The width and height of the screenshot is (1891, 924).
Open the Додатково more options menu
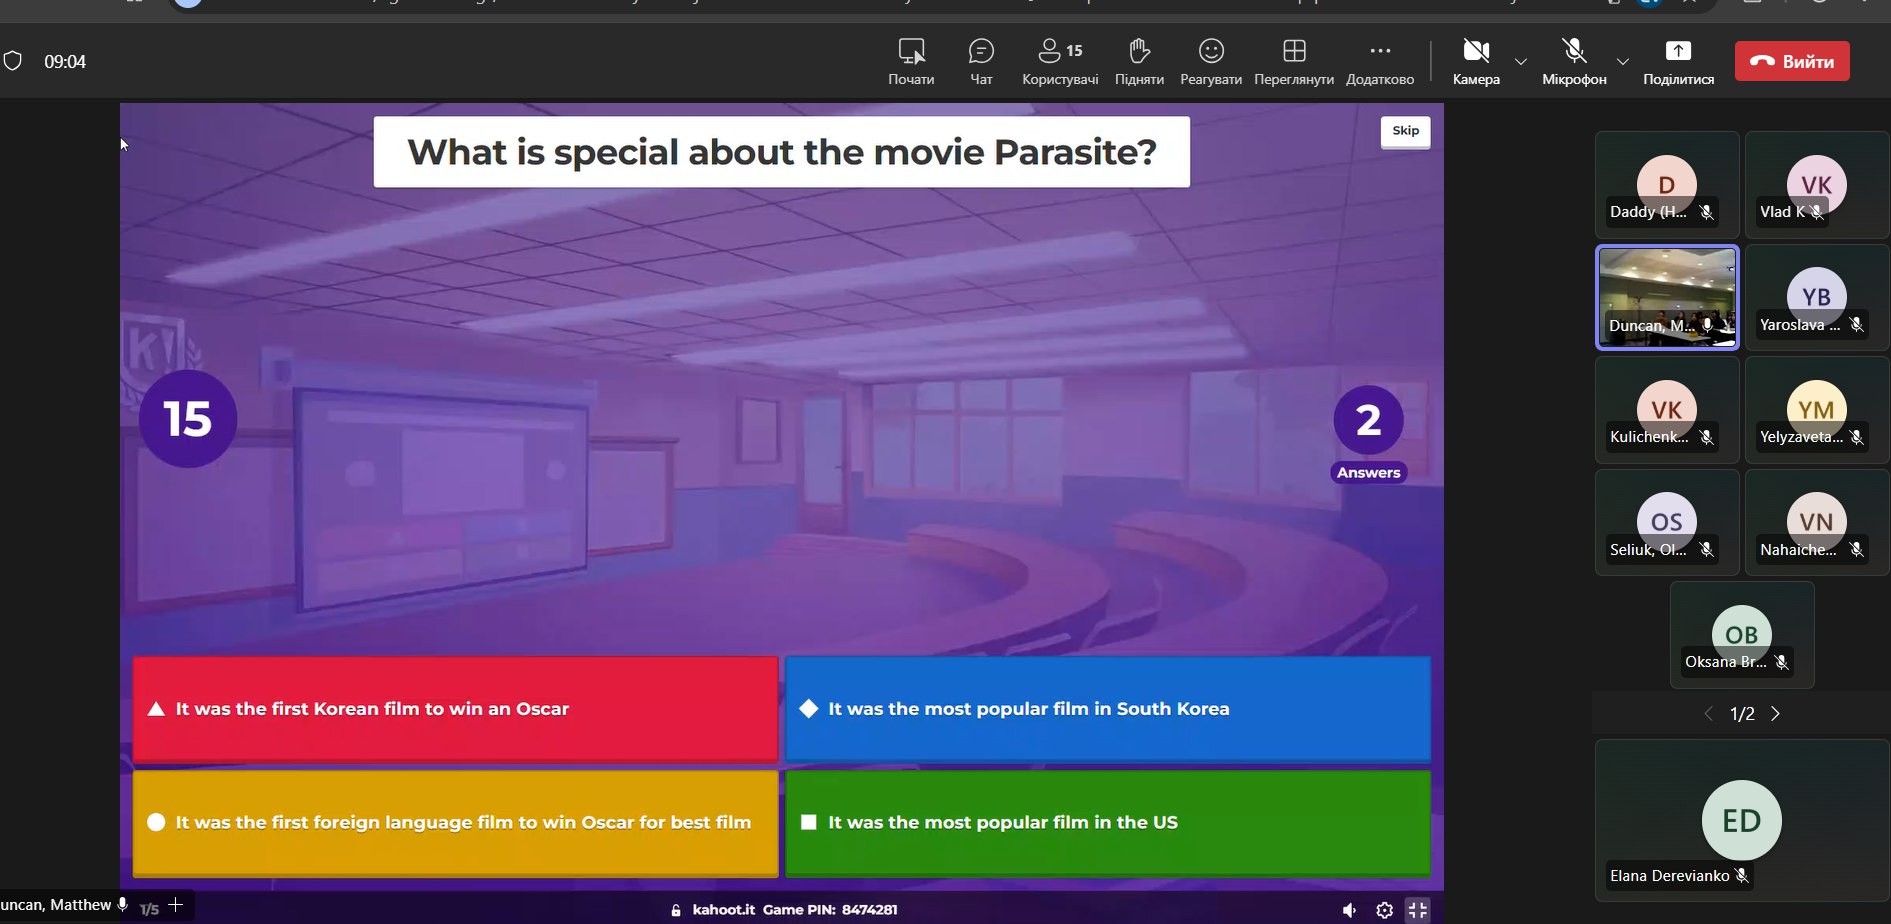click(1379, 61)
